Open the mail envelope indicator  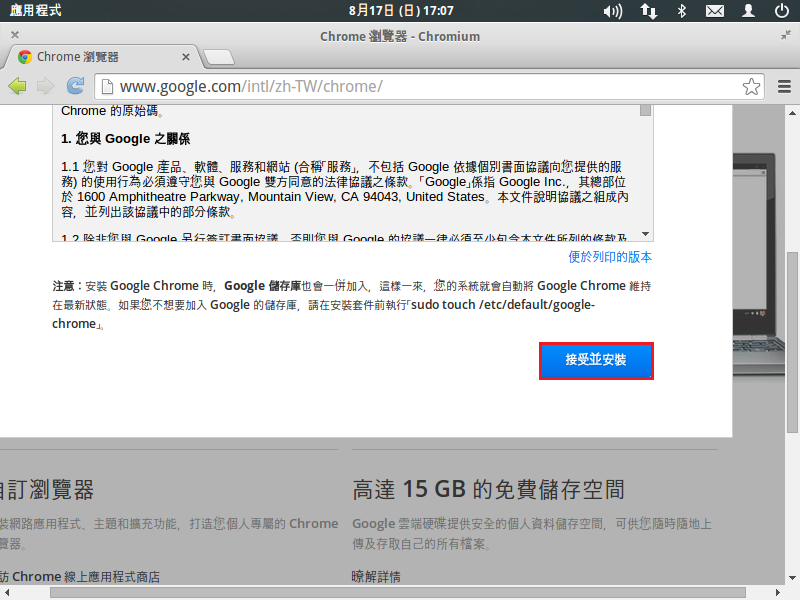point(715,11)
